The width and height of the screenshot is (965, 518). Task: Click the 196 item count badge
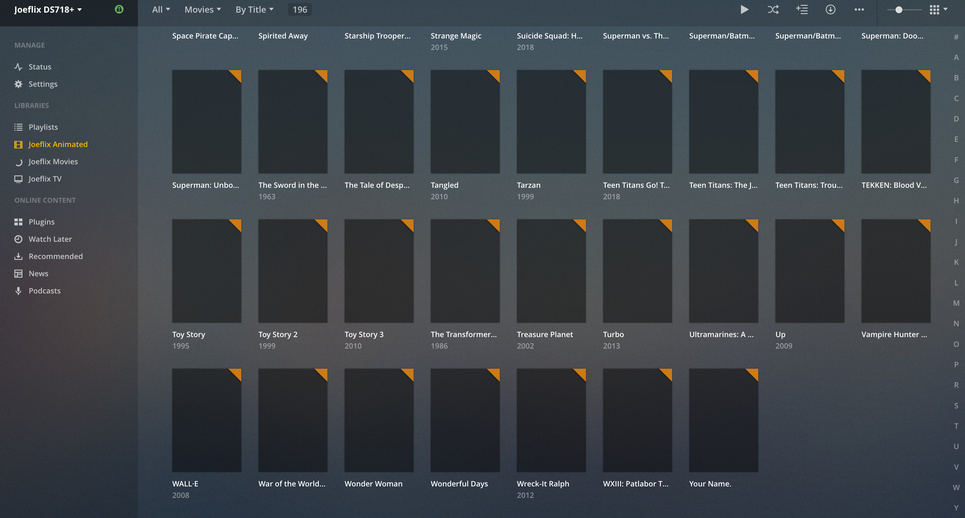click(300, 9)
